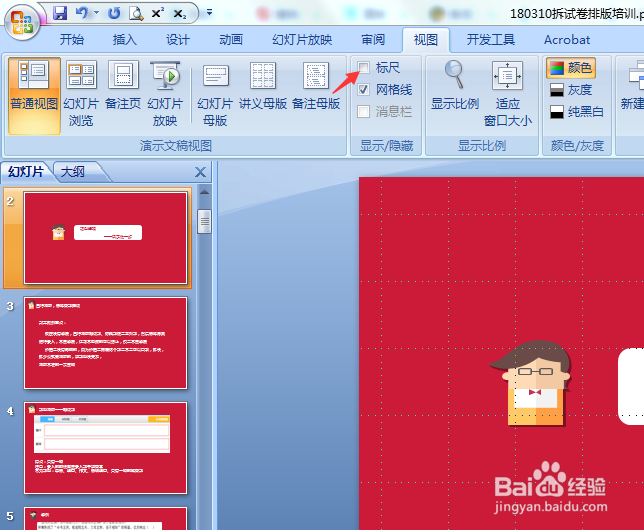
Task: Undo the last action
Action: point(82,13)
